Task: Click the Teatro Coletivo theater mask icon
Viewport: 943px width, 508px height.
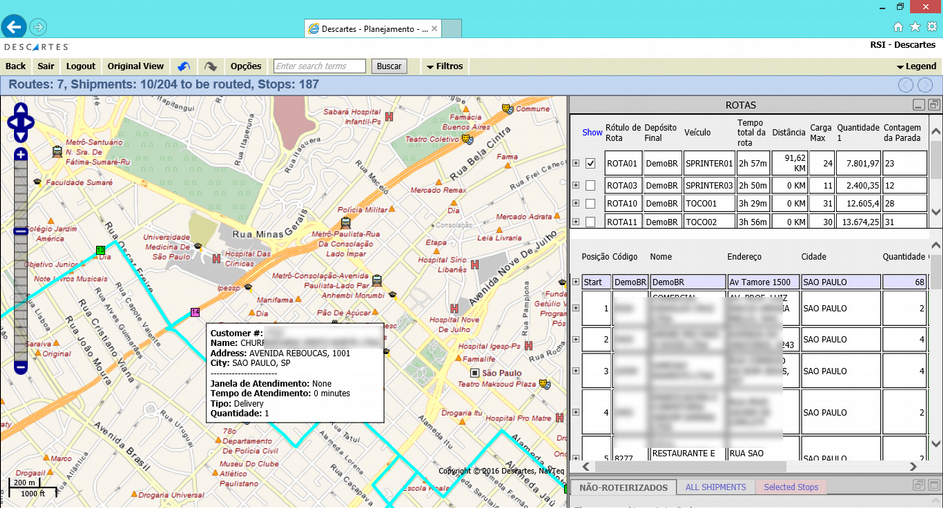Action: [467, 139]
